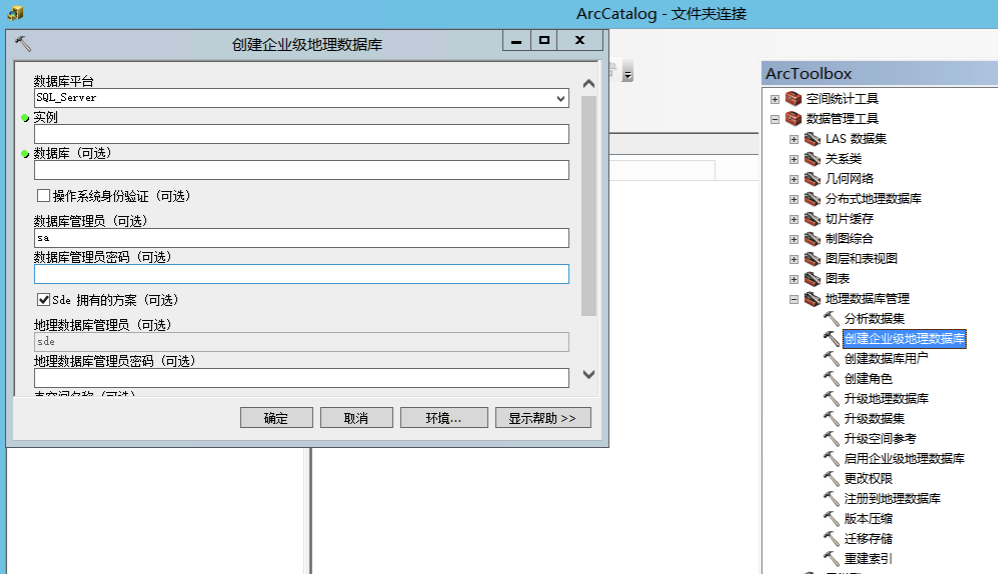Screen dimensions: 998x574
Task: Maximize the 创建企业级地理数据库 dialog
Action: (x=544, y=40)
